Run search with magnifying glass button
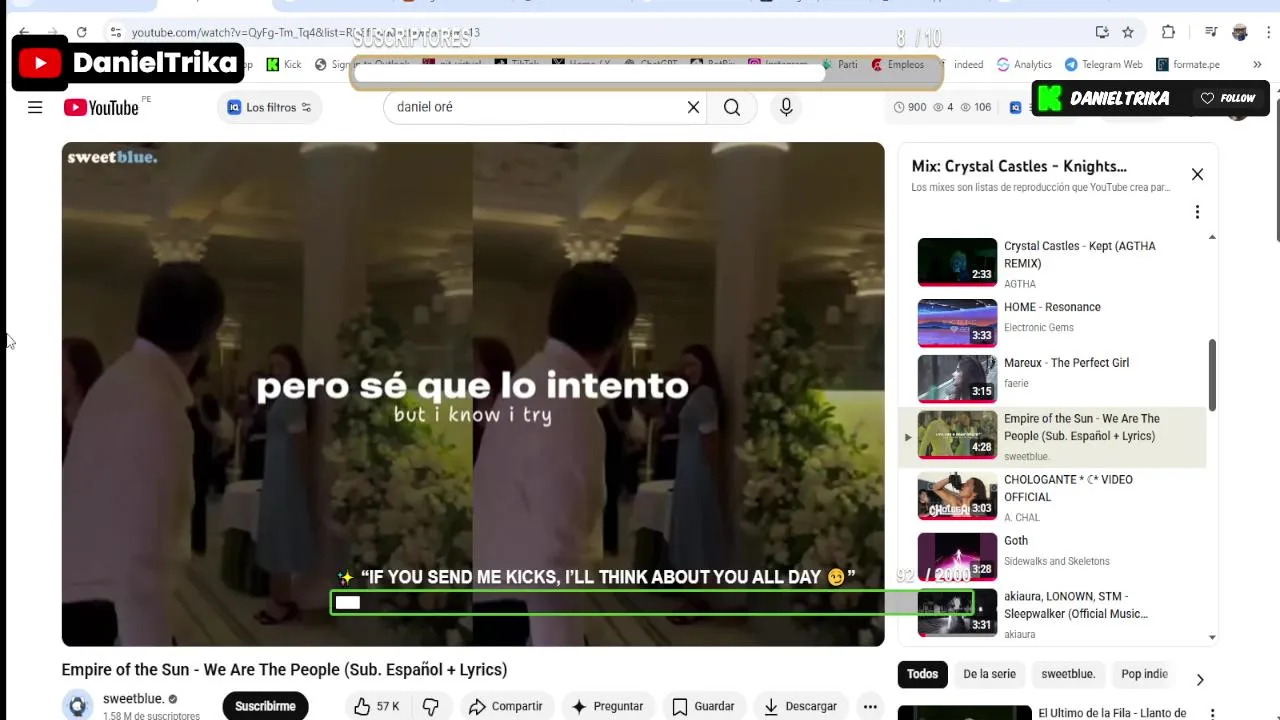The width and height of the screenshot is (1280, 720). click(732, 107)
